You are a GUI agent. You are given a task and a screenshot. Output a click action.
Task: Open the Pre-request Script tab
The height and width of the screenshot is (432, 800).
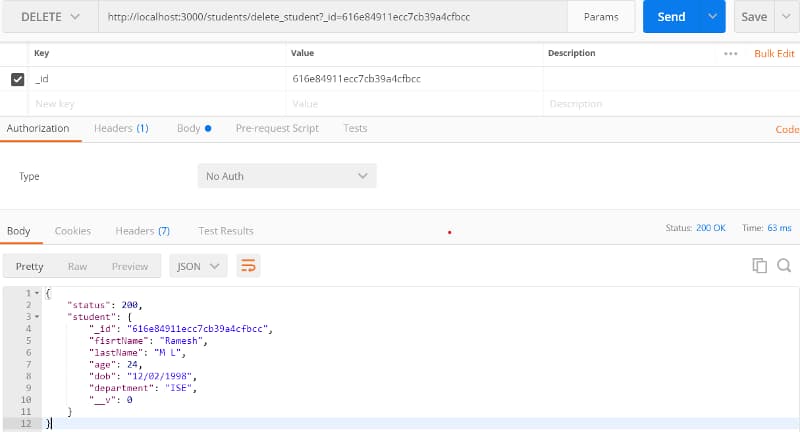point(277,128)
